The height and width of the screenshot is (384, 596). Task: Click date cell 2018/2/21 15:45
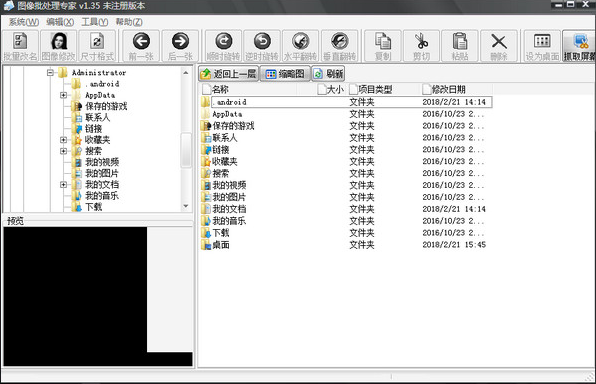(x=454, y=244)
